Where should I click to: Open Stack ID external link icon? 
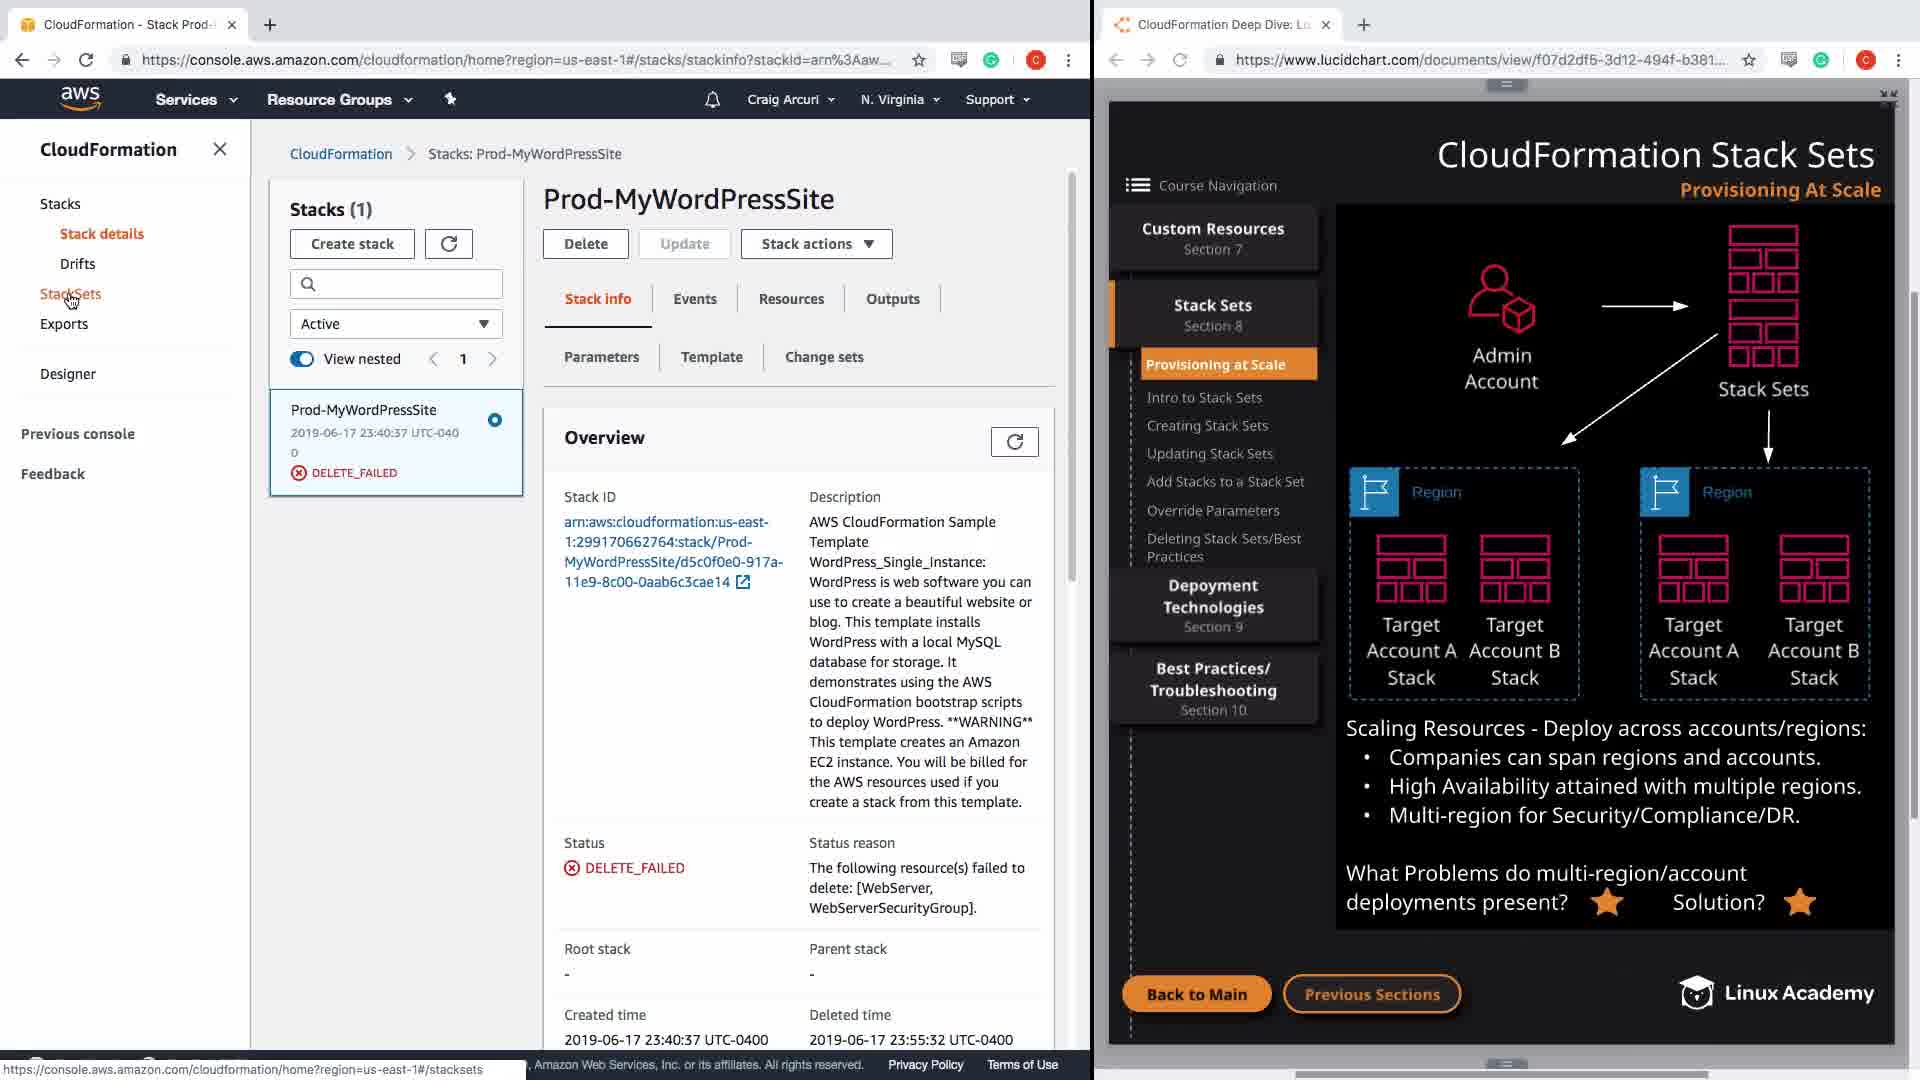click(743, 582)
